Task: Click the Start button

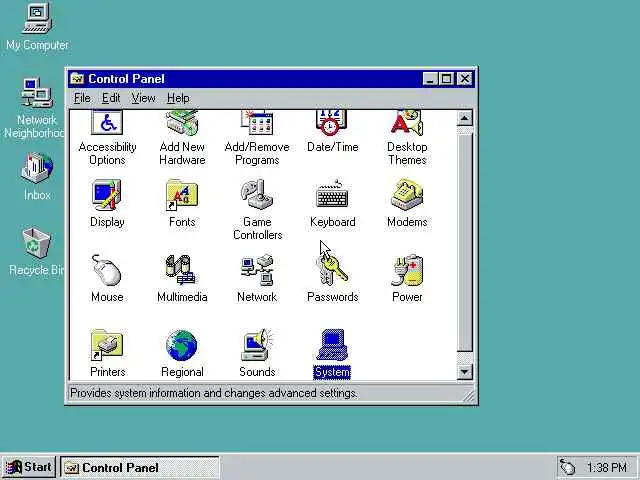Action: [29, 467]
